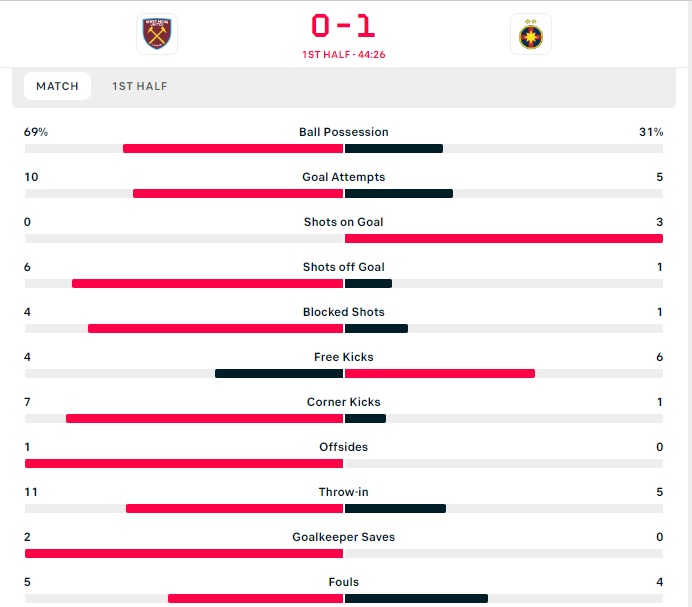The width and height of the screenshot is (692, 607).
Task: Click the Fouls stat label
Action: click(x=343, y=582)
